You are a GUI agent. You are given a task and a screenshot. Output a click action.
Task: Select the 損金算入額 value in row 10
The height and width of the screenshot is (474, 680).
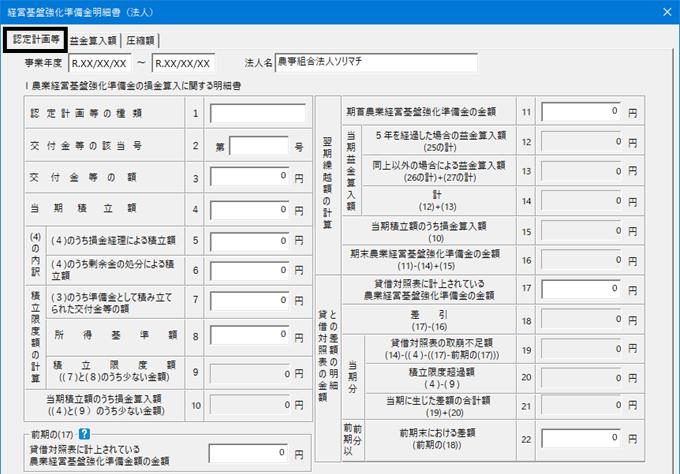251,405
